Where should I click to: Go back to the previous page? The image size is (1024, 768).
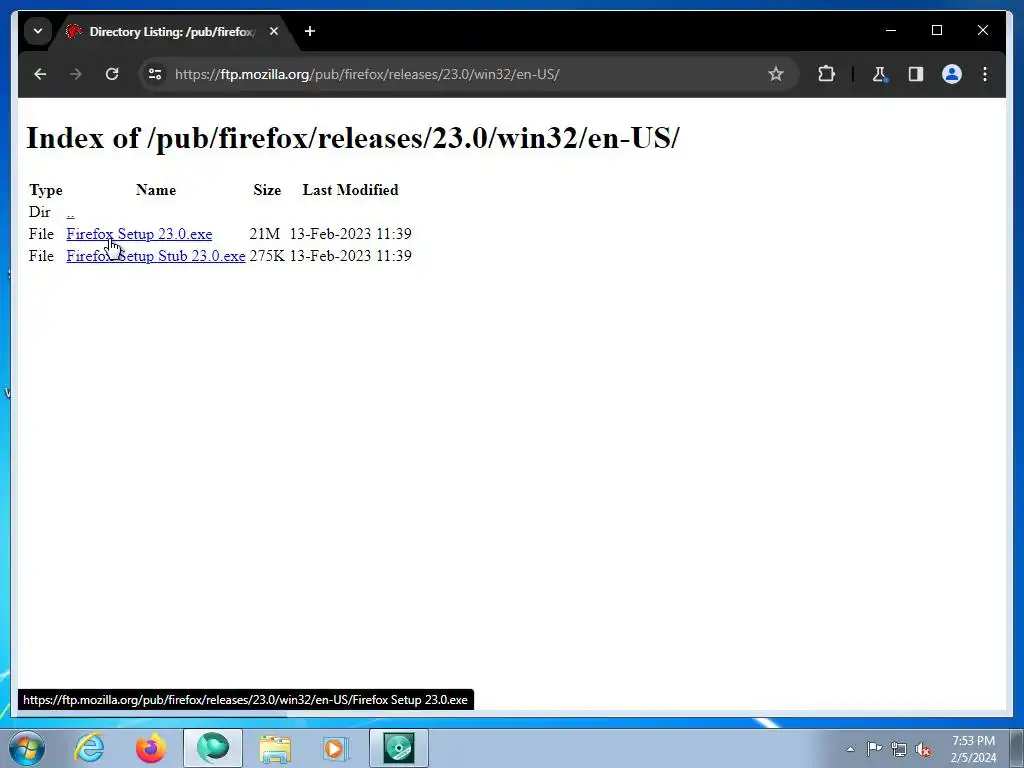tap(40, 74)
